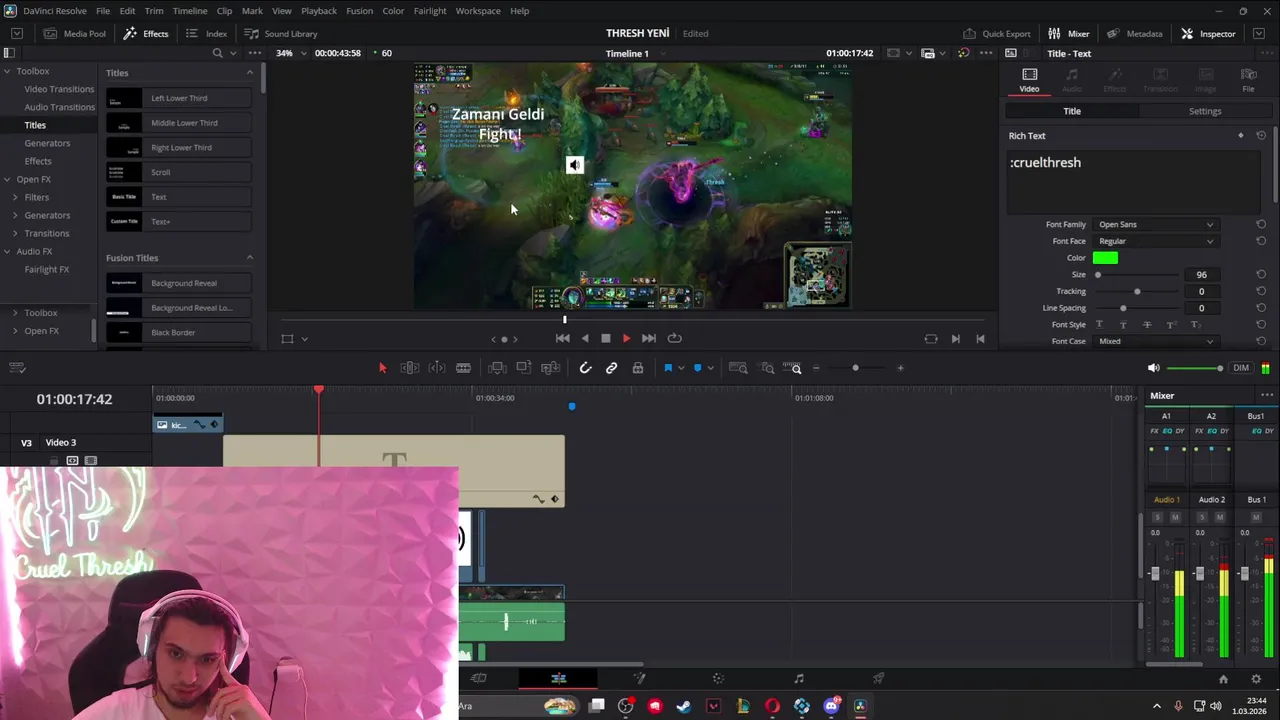Jump to last frame in viewer
The width and height of the screenshot is (1280, 720).
click(649, 338)
